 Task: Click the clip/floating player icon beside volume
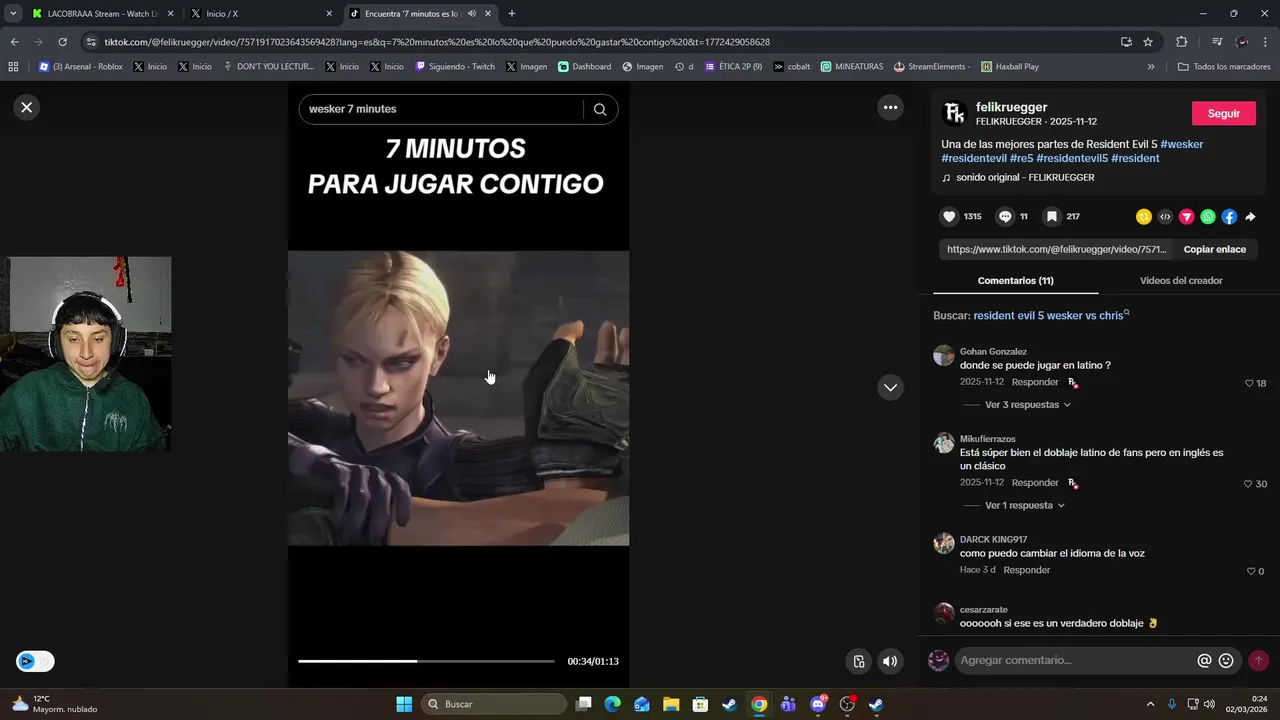click(x=858, y=661)
